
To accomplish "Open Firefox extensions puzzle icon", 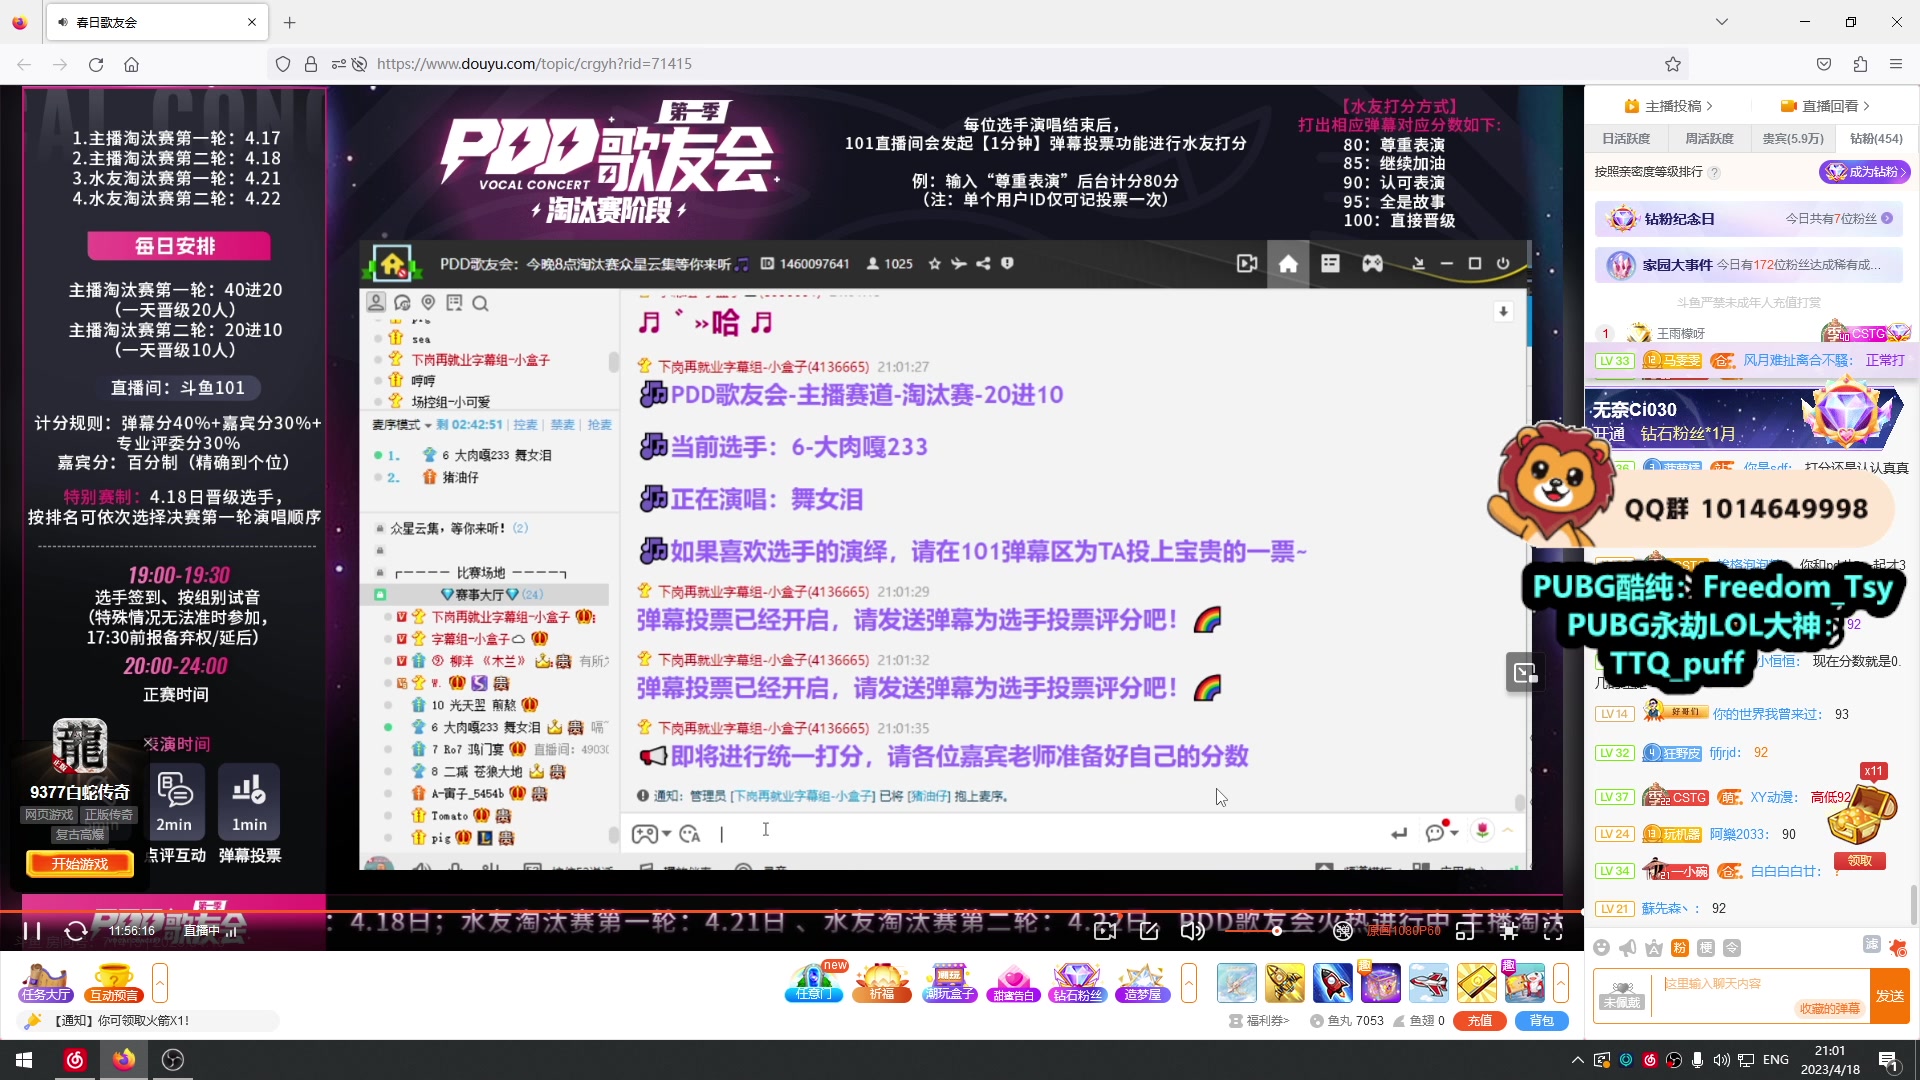I will coord(1860,64).
